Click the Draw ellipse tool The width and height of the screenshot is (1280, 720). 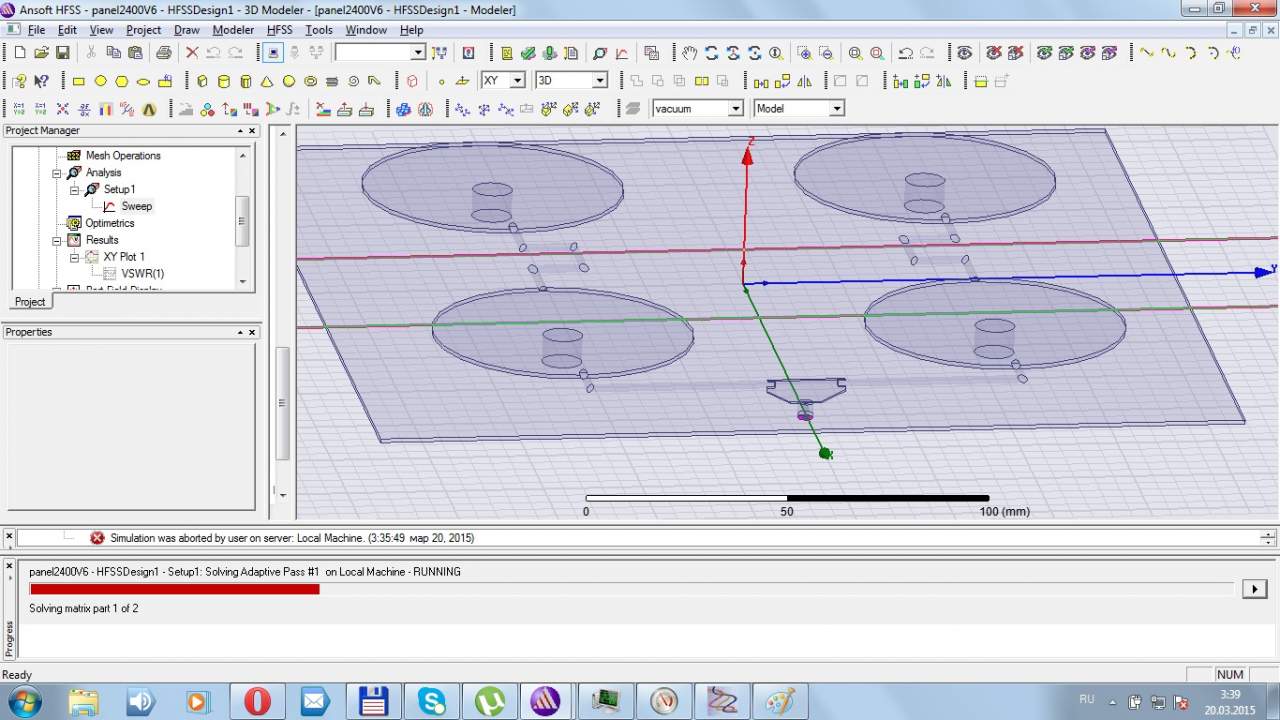coord(143,81)
